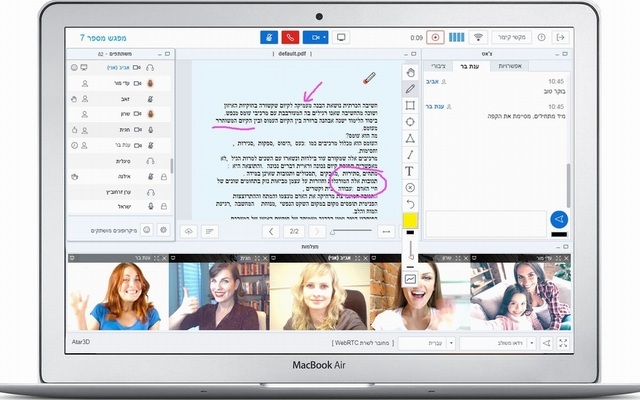Click the yellow color swatch

tap(410, 220)
